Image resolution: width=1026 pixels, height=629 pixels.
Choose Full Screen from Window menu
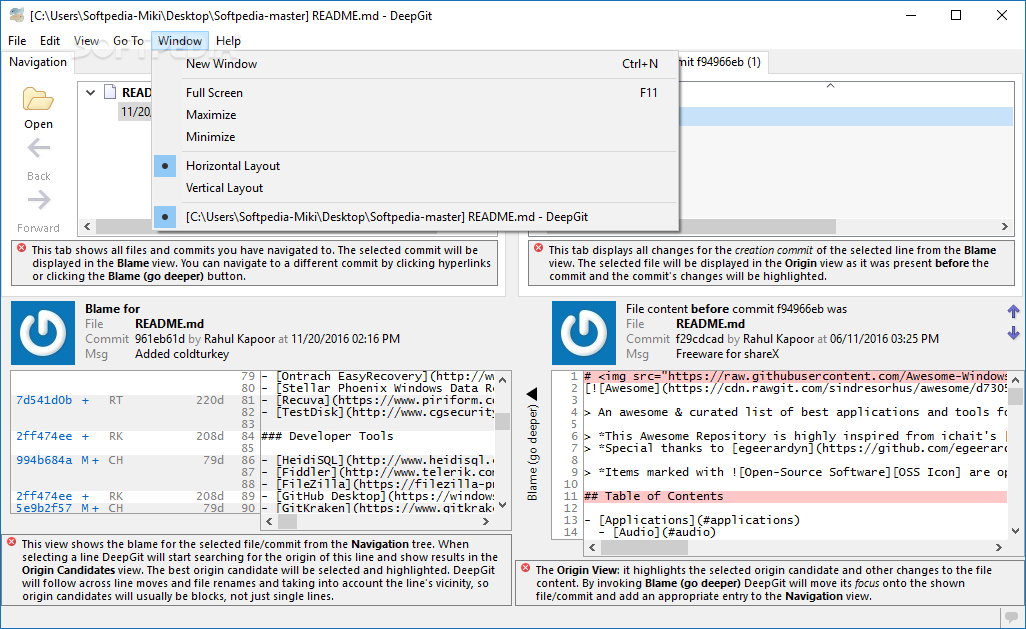click(415, 93)
